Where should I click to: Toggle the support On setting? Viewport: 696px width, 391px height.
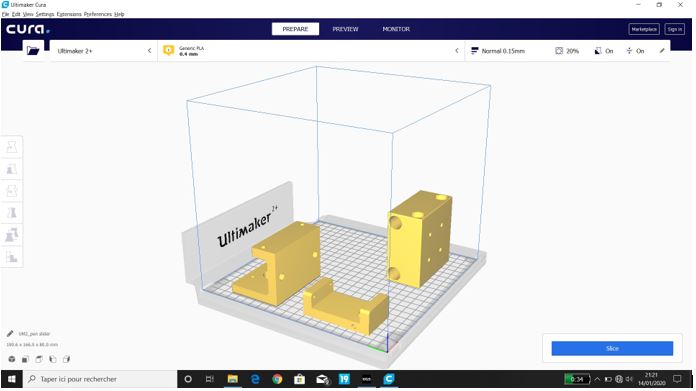tap(604, 51)
